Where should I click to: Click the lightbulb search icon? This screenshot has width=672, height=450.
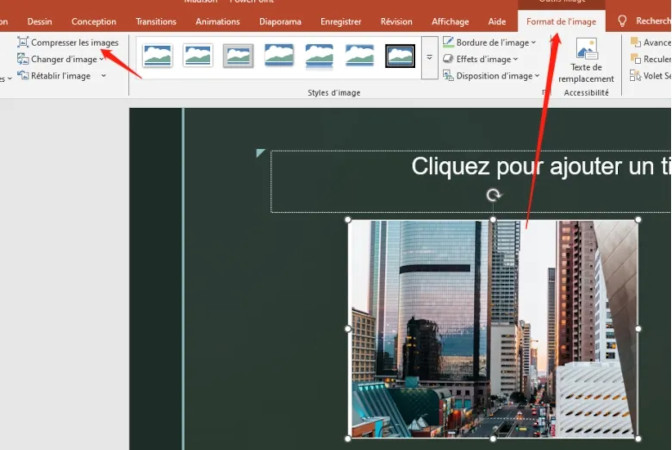click(x=622, y=21)
